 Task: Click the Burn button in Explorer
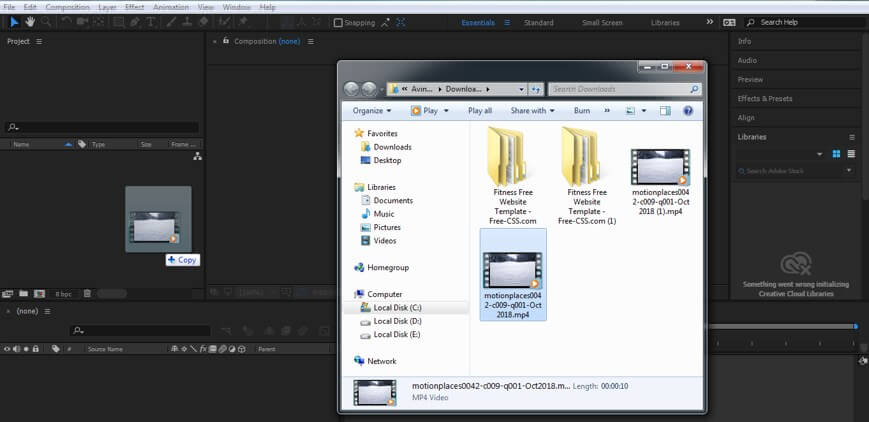582,110
